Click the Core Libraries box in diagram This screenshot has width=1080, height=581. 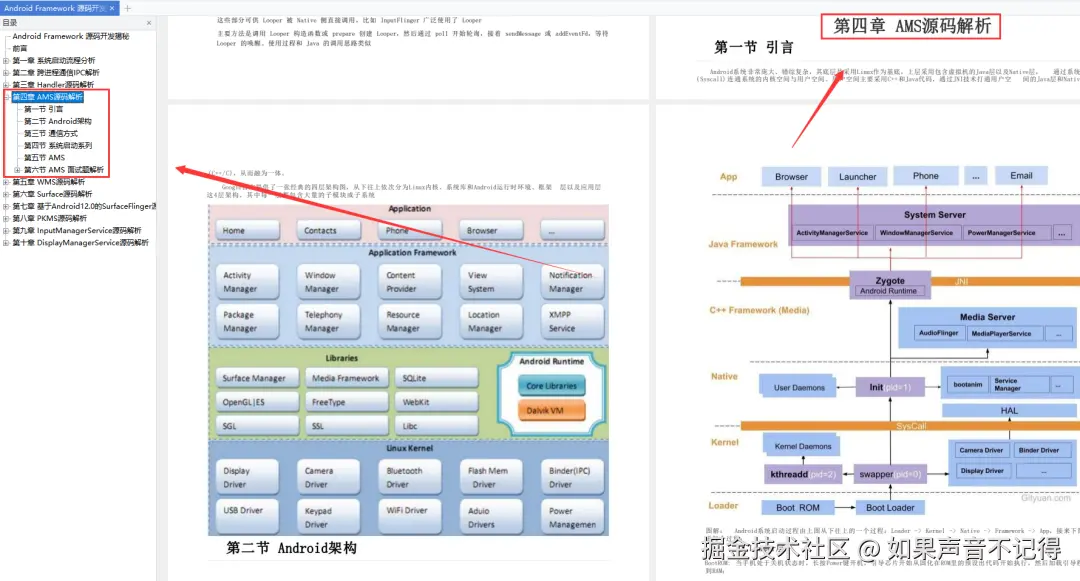click(551, 385)
